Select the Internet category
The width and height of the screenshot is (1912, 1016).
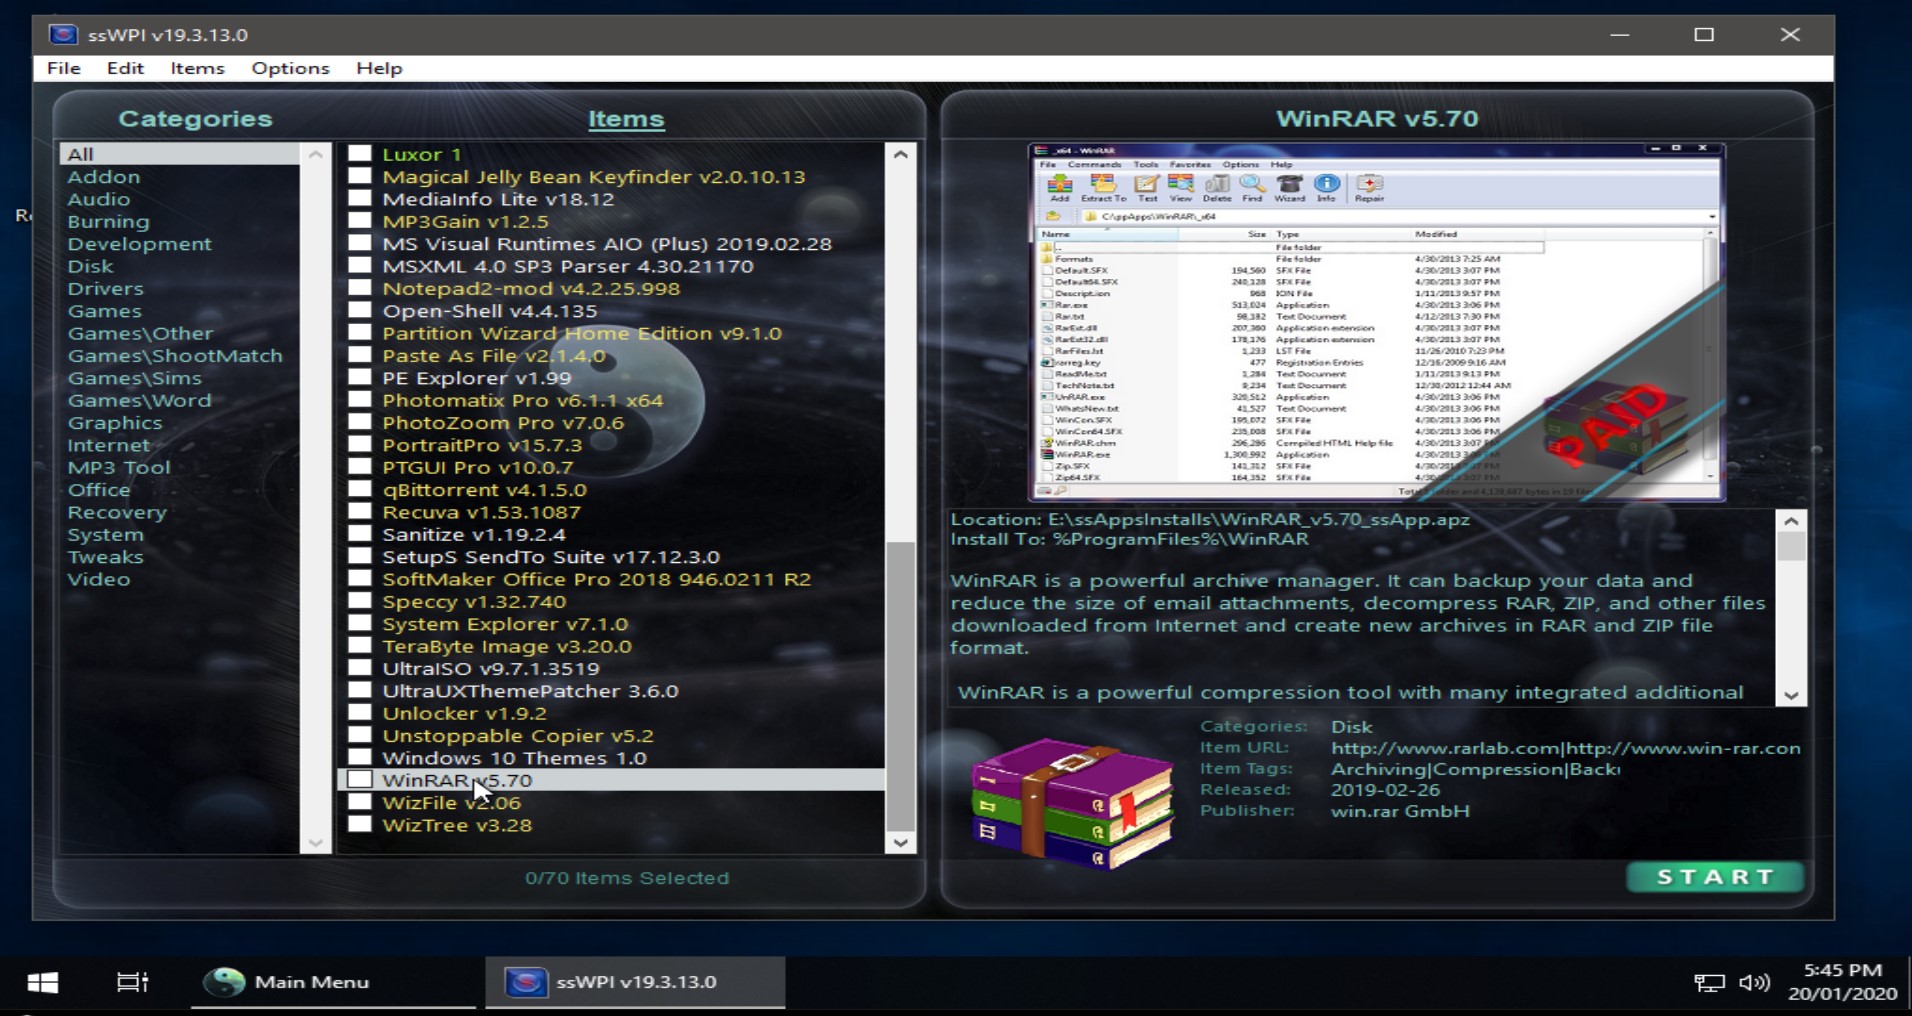coord(108,445)
